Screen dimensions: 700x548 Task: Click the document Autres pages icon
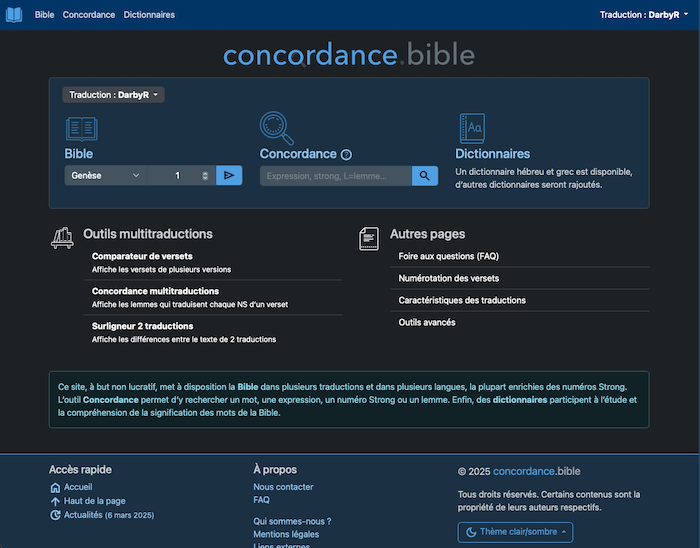click(x=369, y=238)
